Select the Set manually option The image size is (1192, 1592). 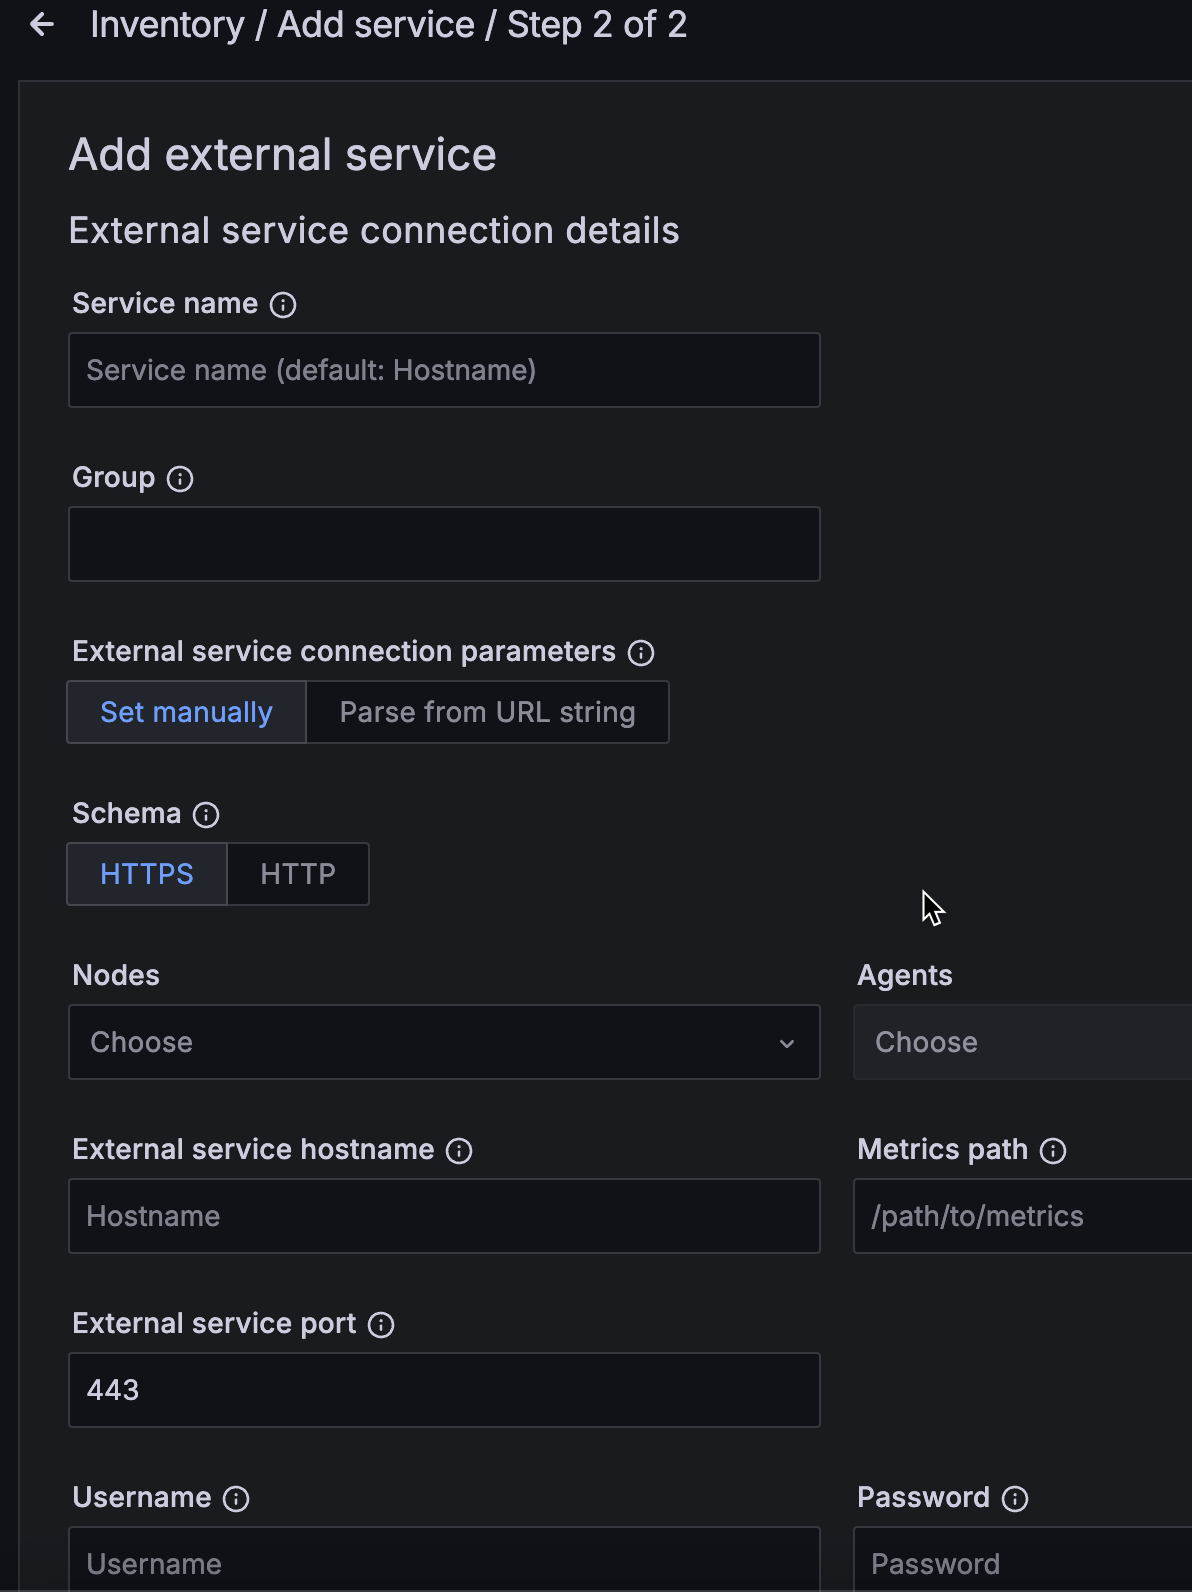(x=187, y=712)
